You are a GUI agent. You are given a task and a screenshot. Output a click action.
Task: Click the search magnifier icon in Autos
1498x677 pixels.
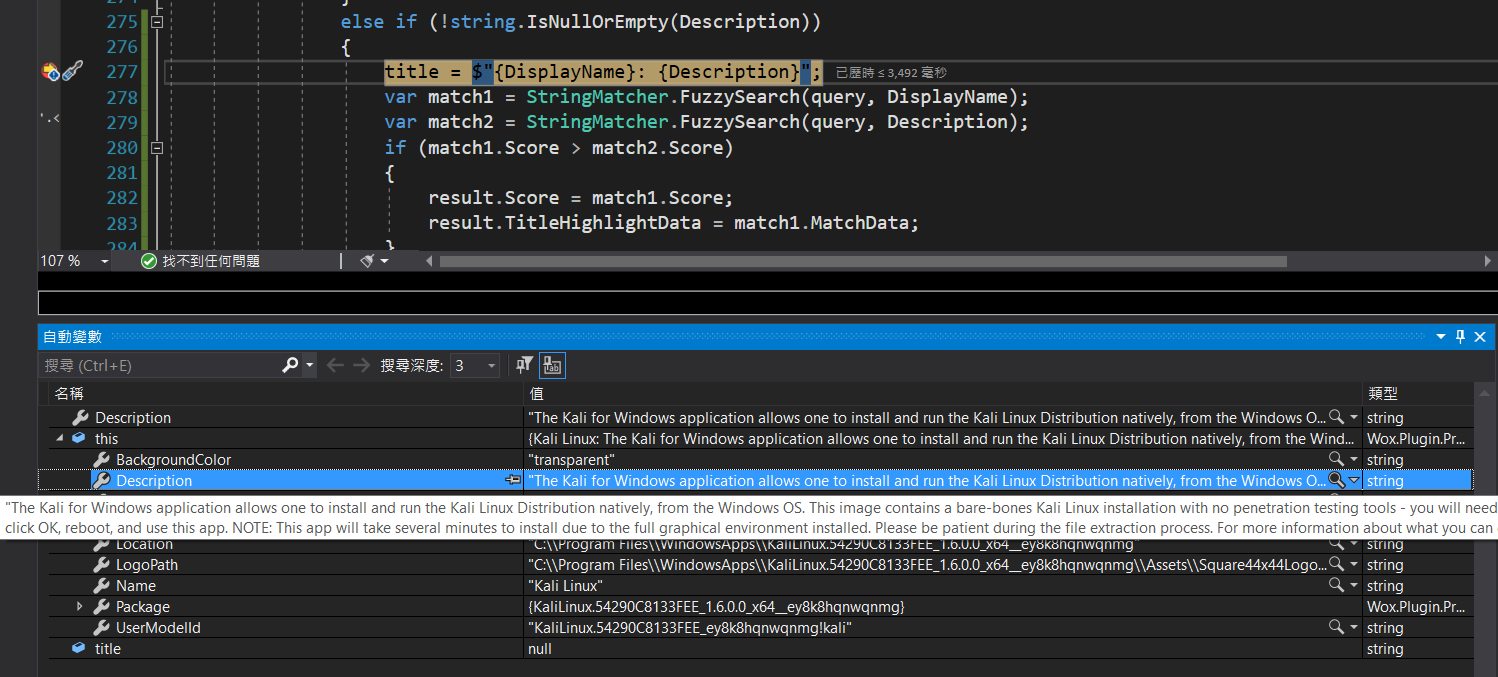[290, 366]
